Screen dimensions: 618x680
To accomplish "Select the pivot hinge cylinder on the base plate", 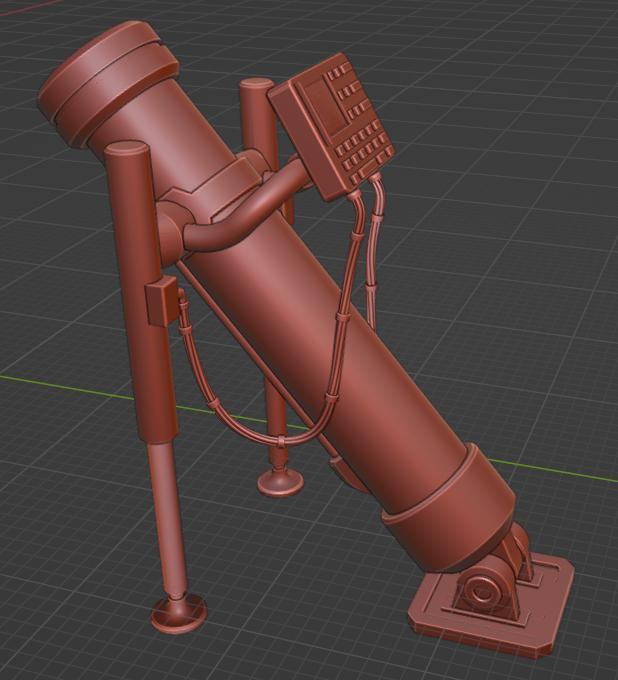I will (482, 592).
